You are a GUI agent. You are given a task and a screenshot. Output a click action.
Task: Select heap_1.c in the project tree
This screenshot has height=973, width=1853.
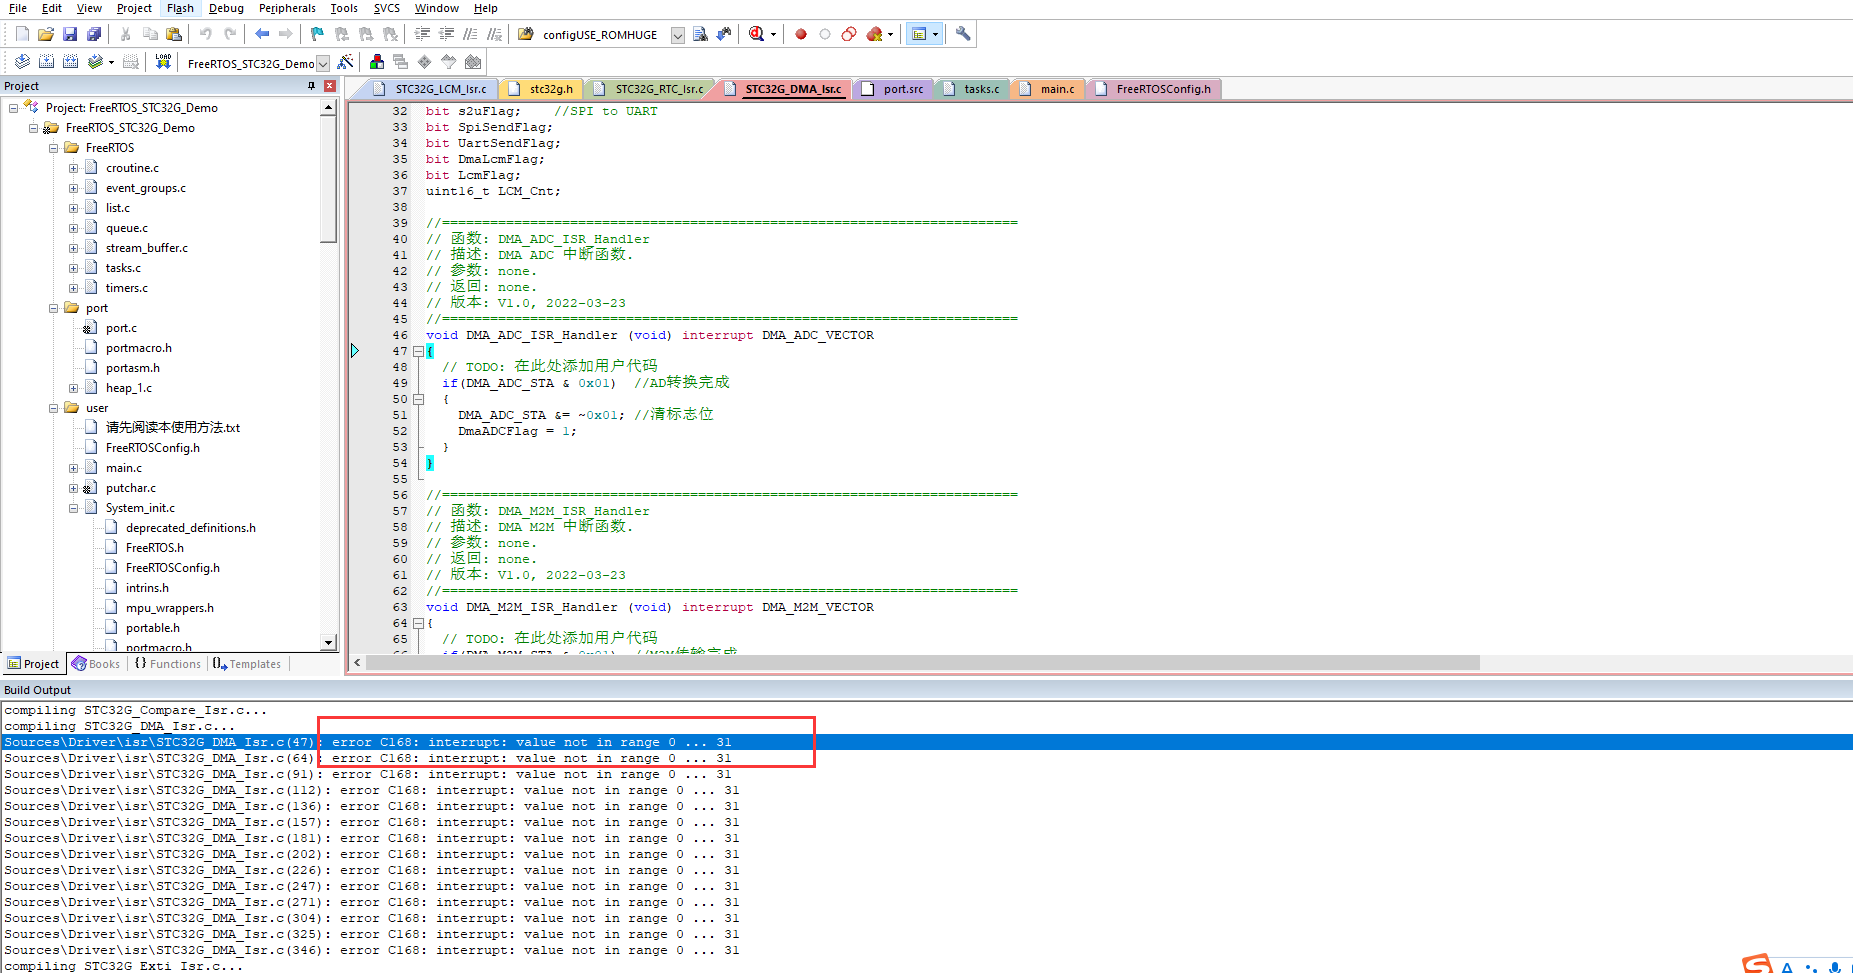(x=129, y=388)
